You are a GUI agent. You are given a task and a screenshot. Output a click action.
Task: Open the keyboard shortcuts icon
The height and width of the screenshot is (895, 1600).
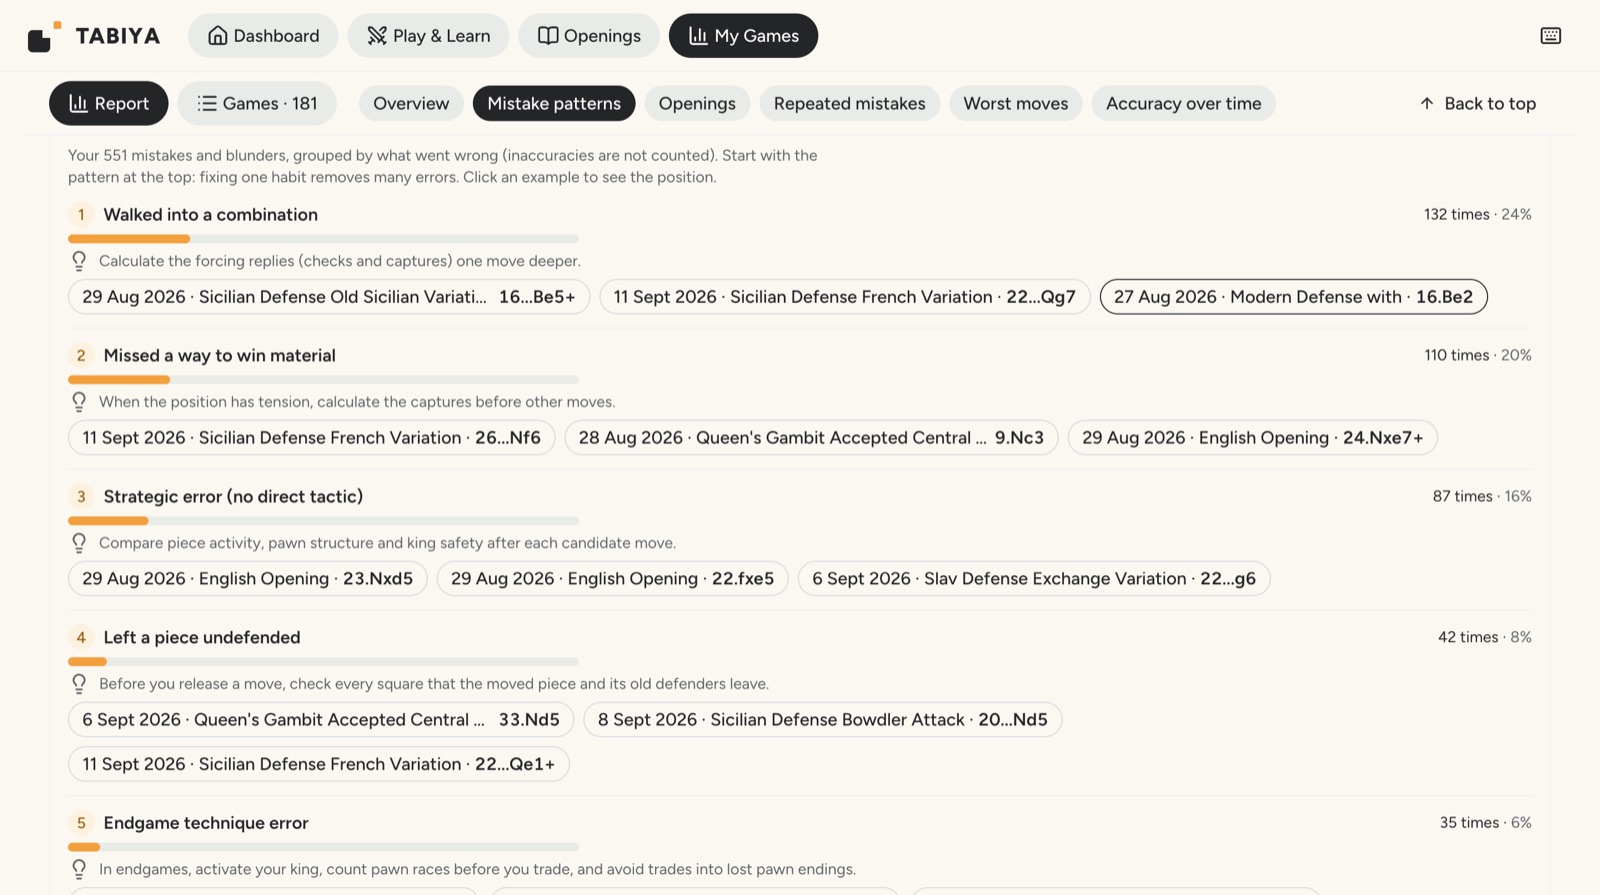coord(1550,36)
